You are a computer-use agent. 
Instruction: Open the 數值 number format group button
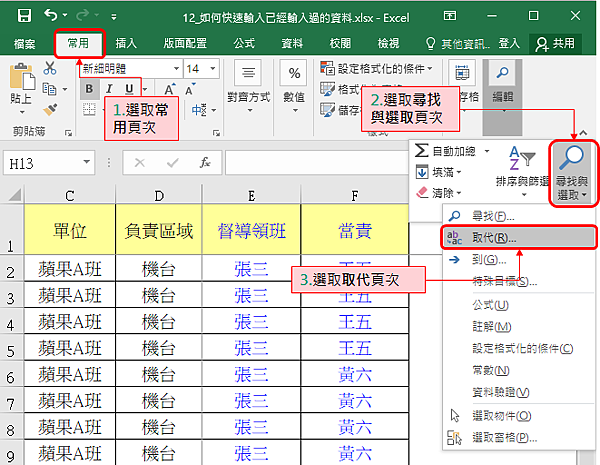pos(294,86)
